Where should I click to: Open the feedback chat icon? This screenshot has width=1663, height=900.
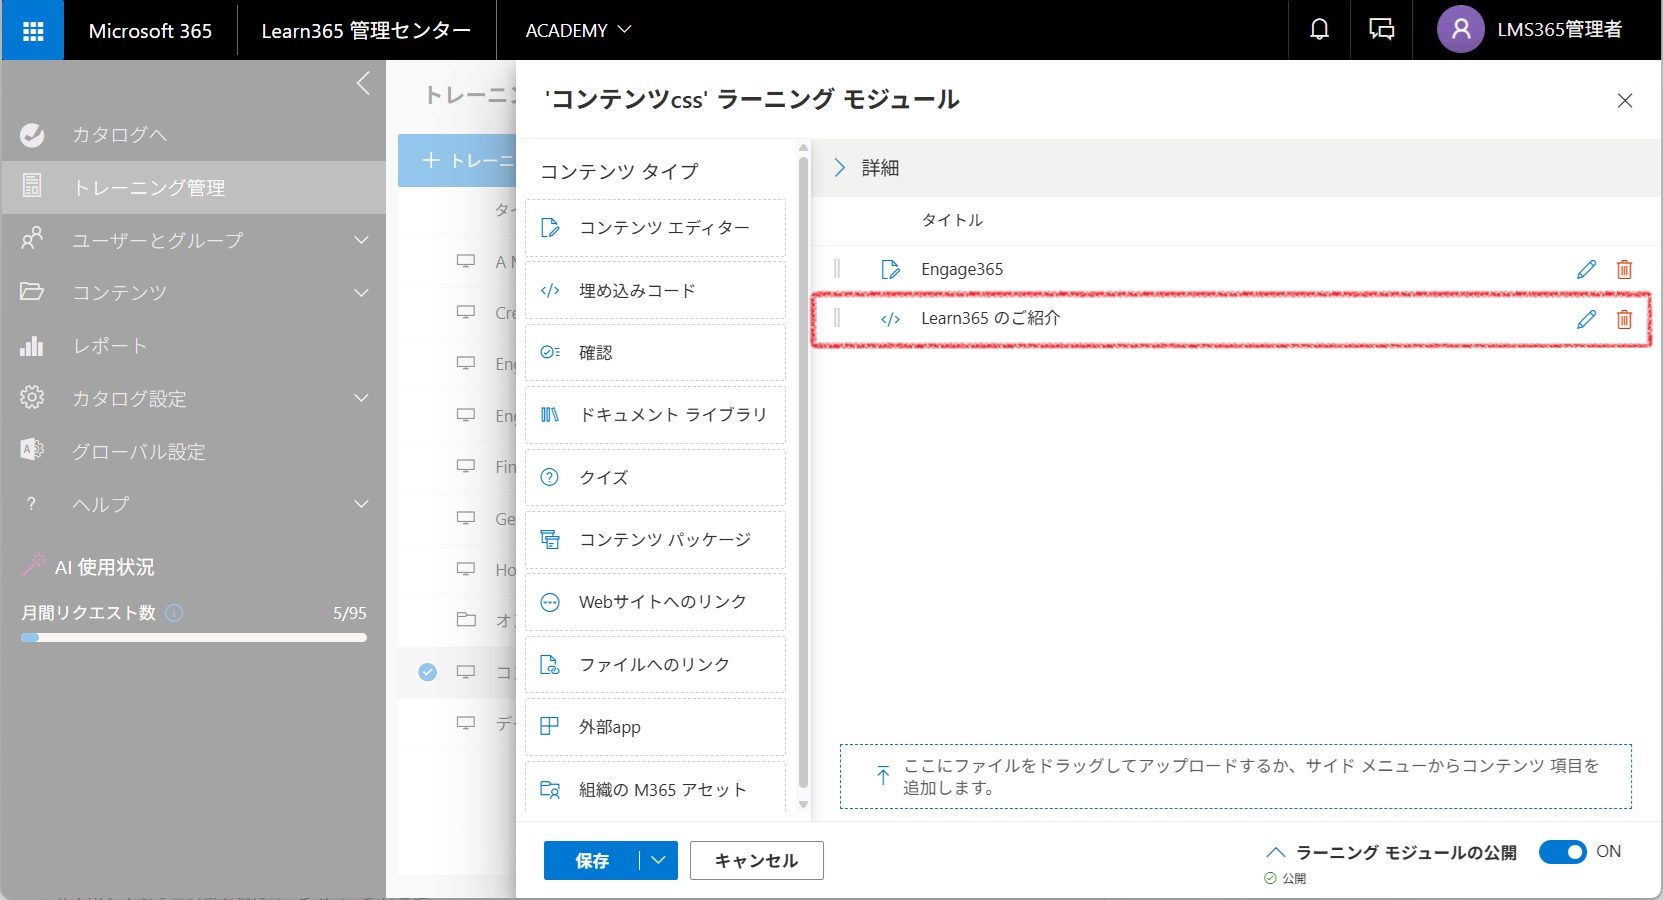click(x=1381, y=30)
